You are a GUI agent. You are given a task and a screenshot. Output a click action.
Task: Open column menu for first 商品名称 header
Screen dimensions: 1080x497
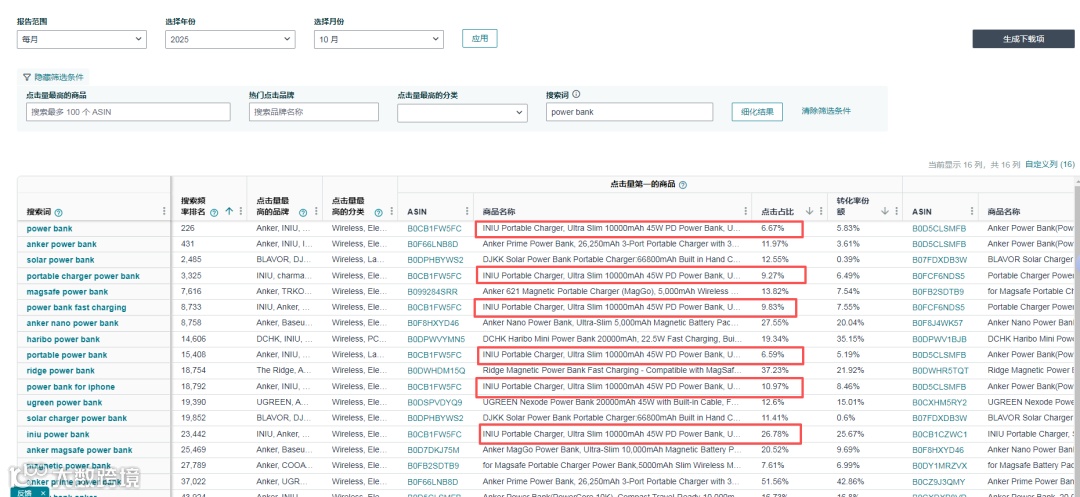[x=745, y=211]
